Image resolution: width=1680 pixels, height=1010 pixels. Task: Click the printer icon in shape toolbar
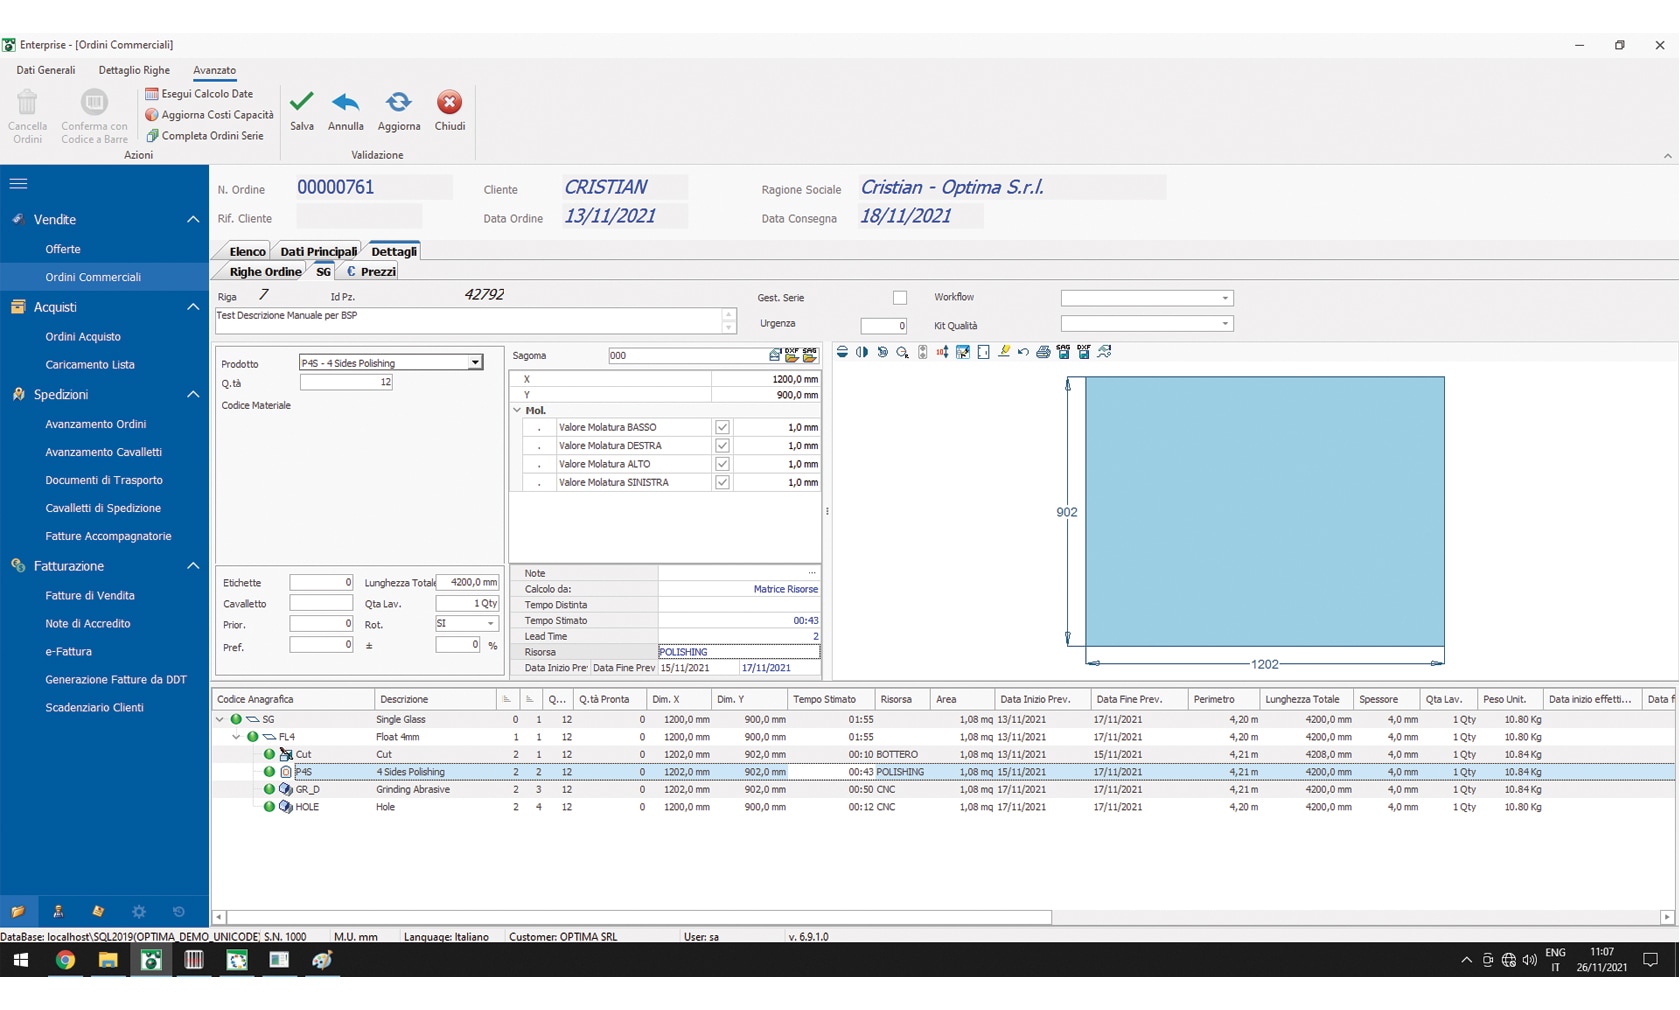coord(1043,352)
